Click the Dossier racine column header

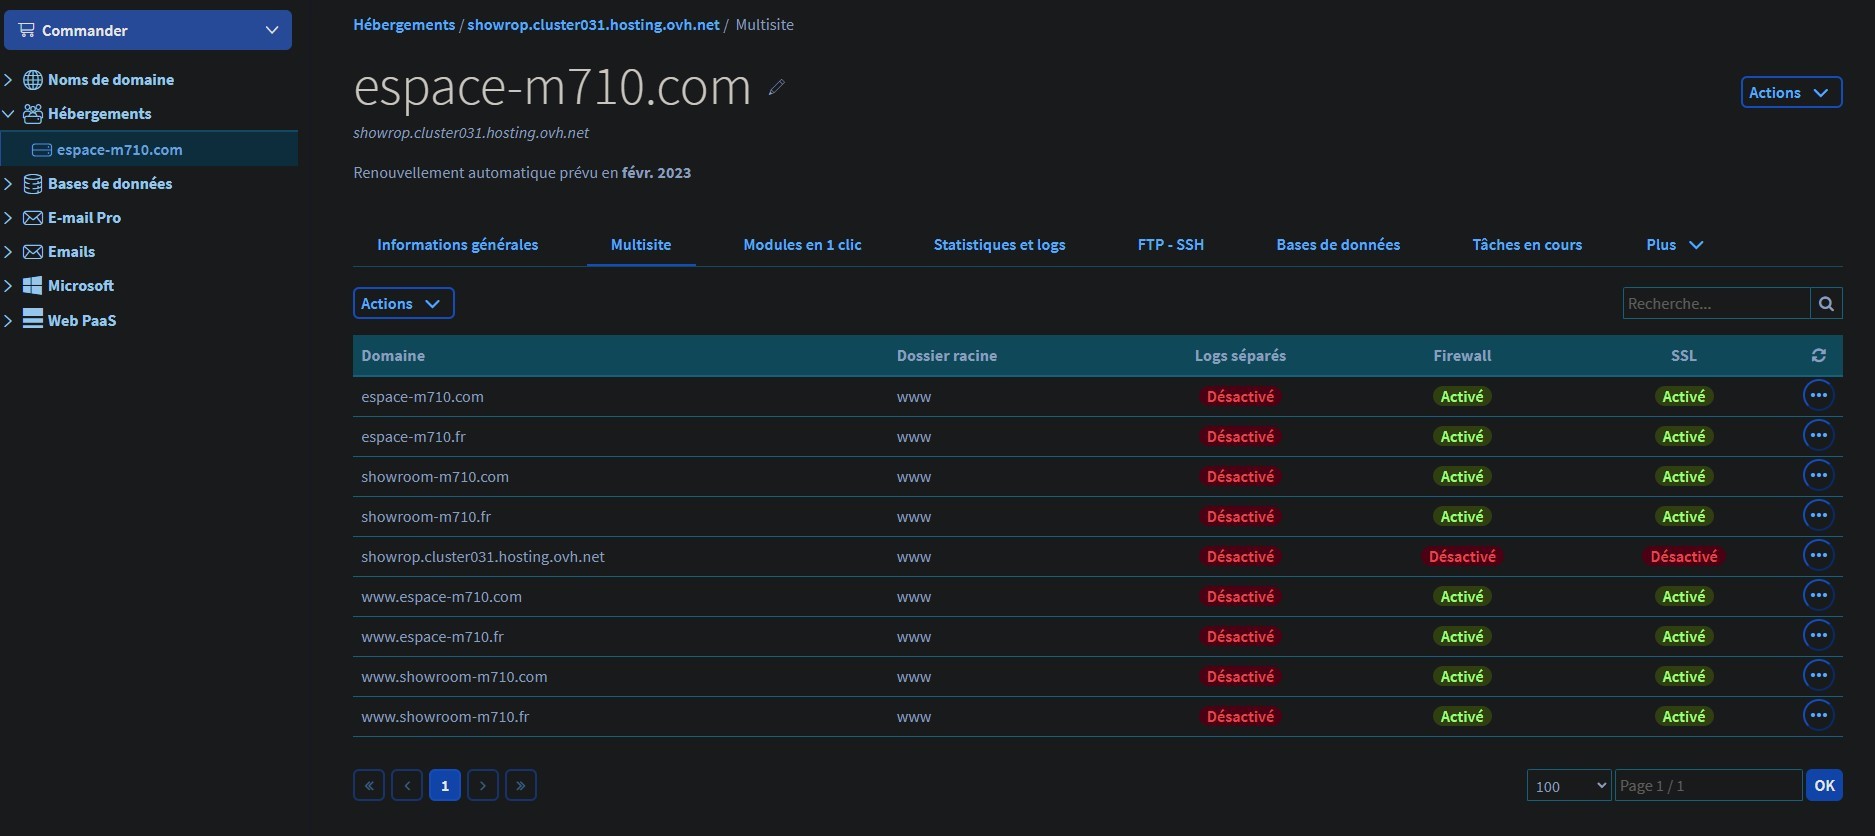tap(947, 356)
